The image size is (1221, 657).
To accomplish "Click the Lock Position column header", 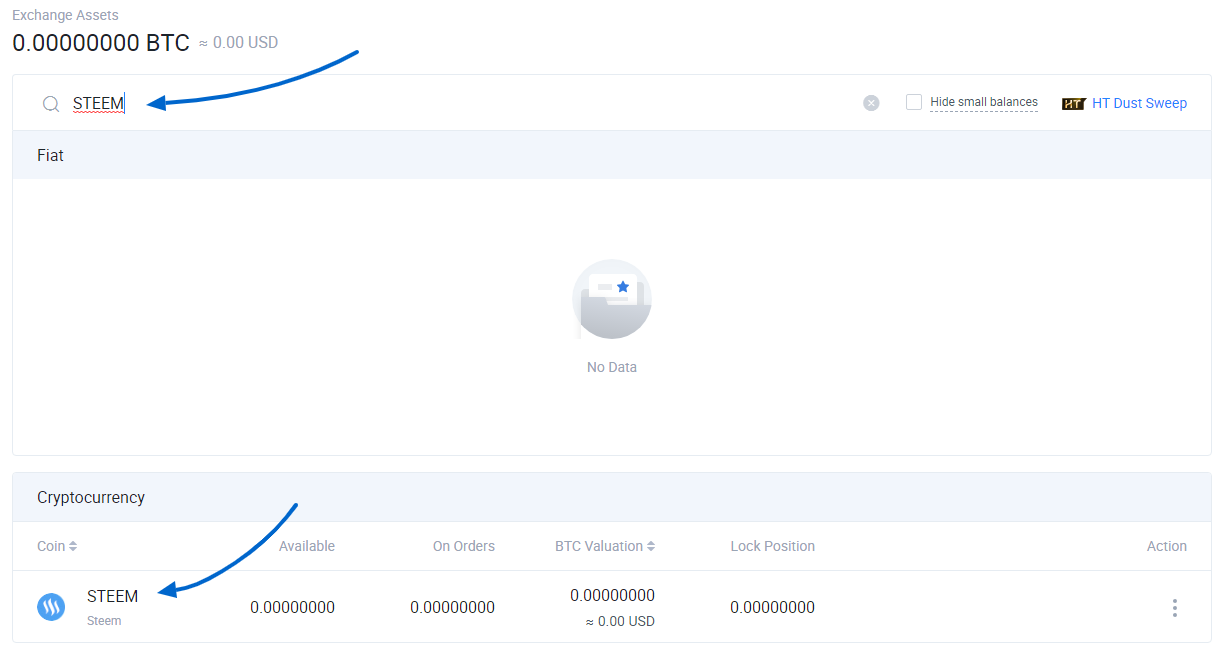I will [x=772, y=546].
